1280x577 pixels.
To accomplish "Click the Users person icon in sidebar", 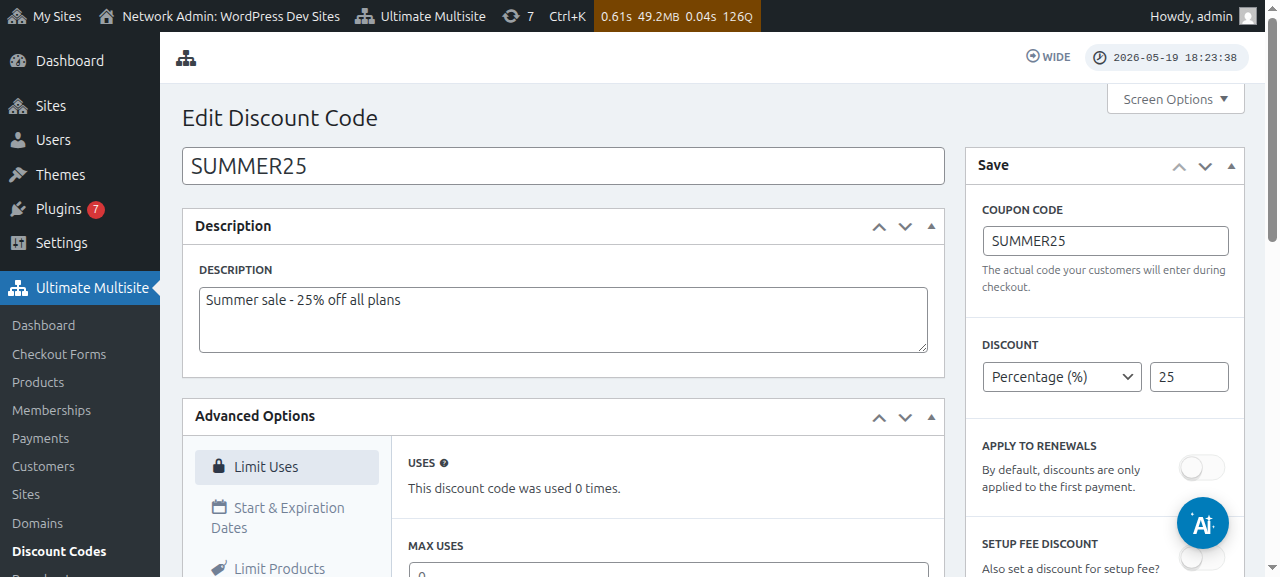I will point(18,140).
